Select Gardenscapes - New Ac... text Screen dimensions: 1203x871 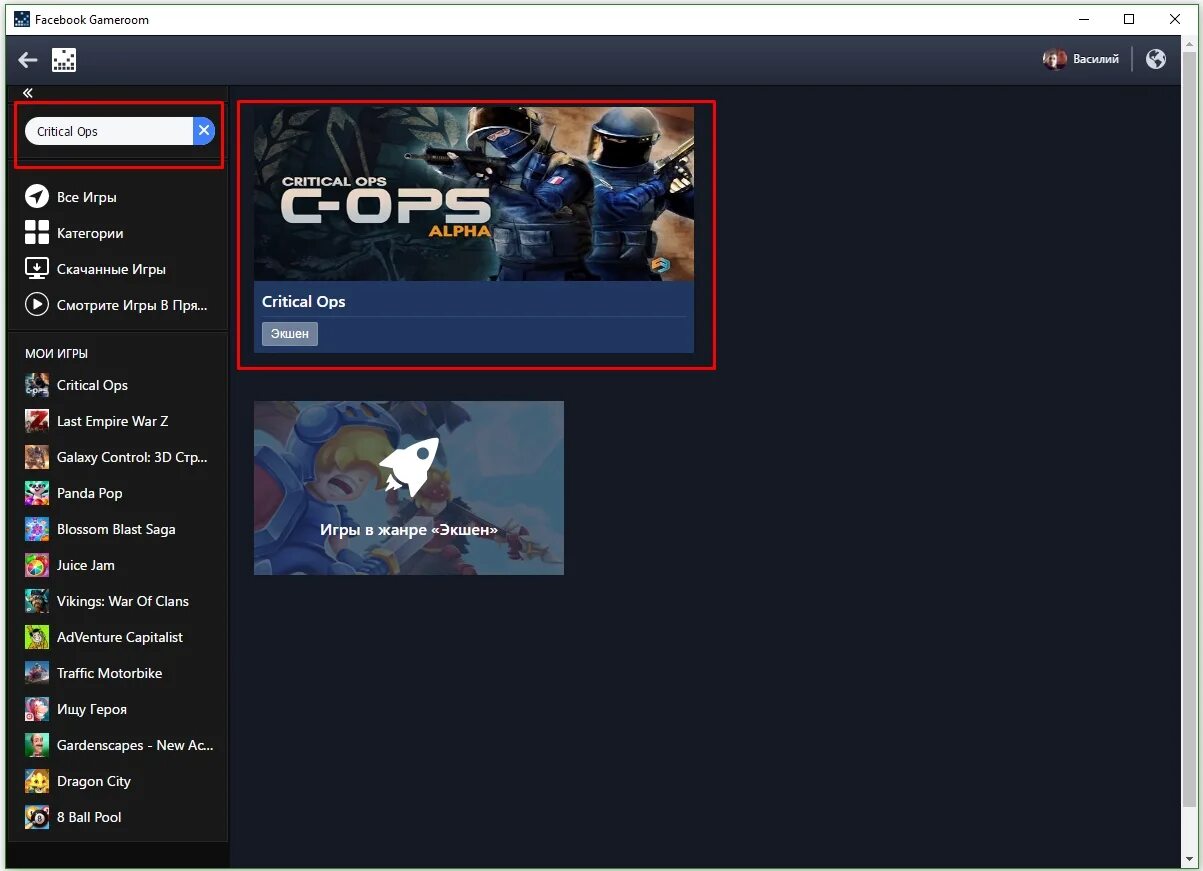click(x=135, y=745)
